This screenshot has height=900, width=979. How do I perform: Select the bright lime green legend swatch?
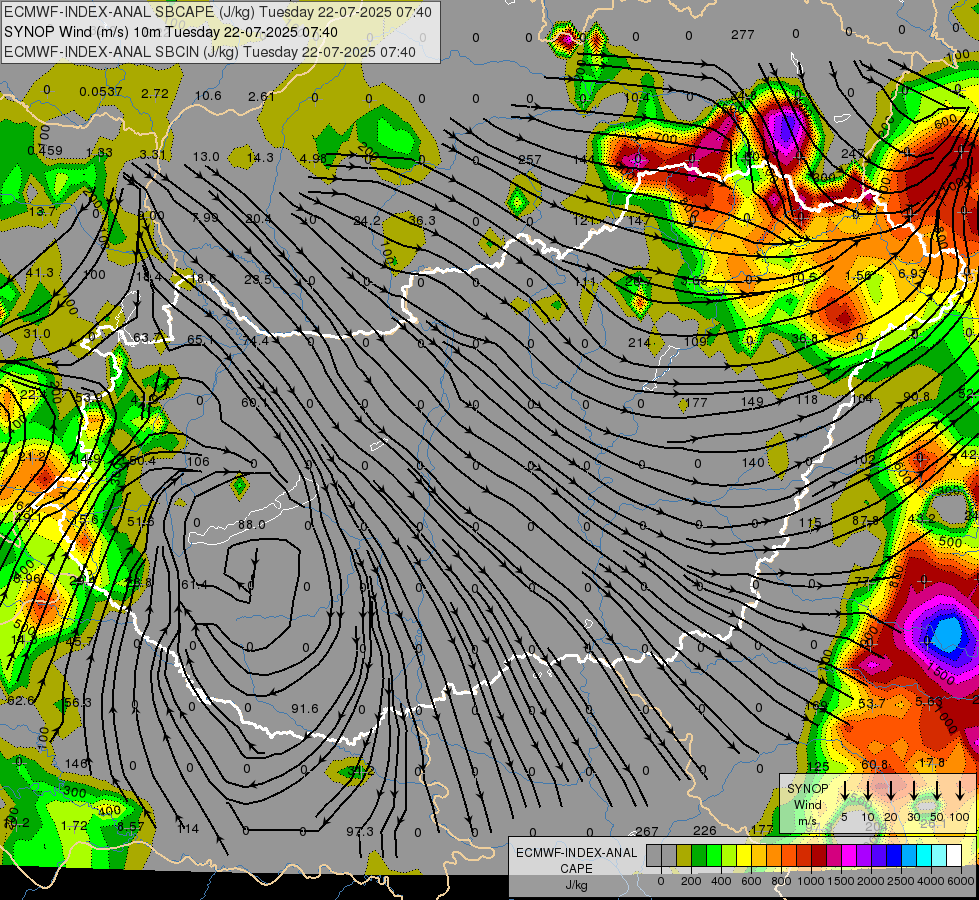[x=714, y=856]
